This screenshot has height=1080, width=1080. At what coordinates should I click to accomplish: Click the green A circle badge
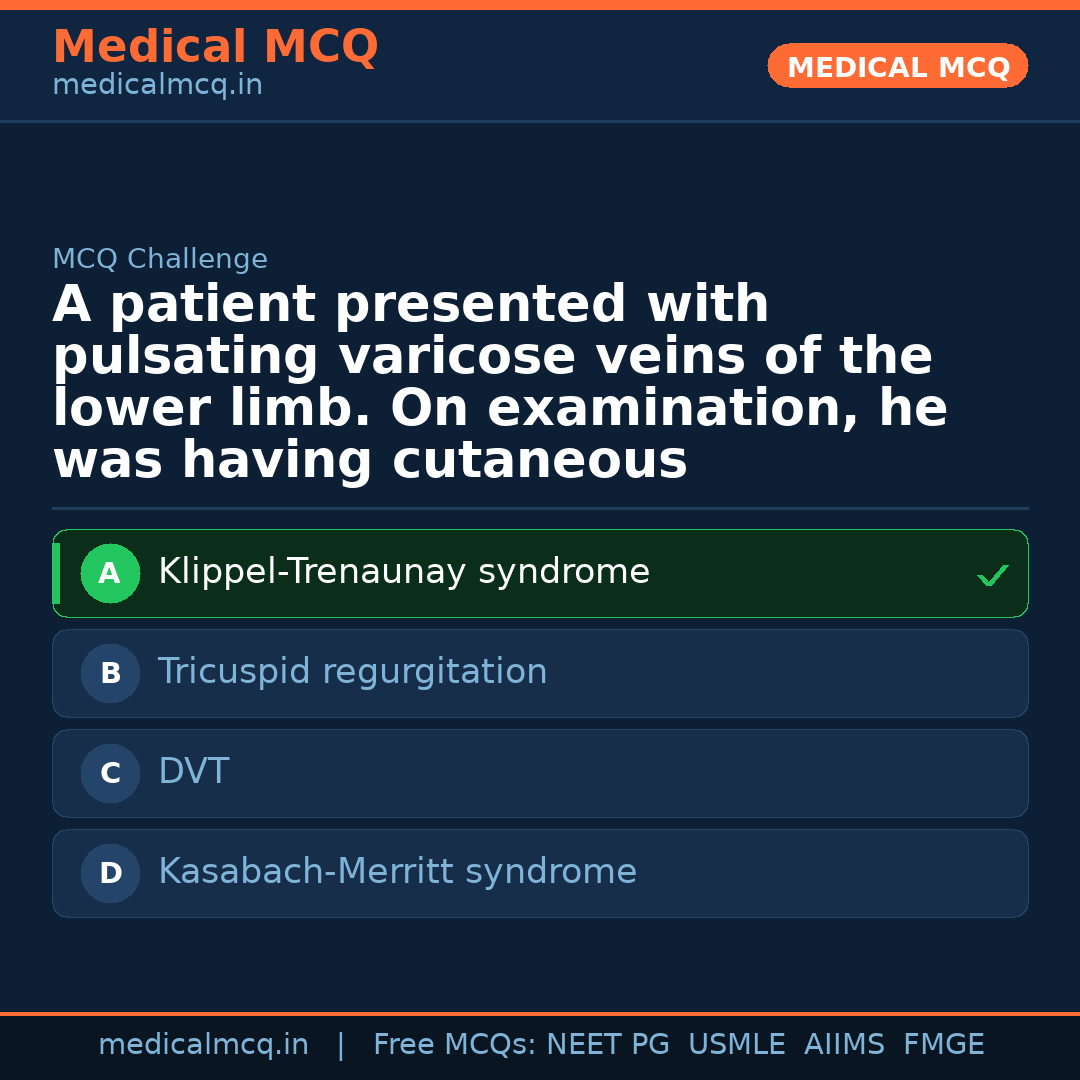(x=110, y=574)
